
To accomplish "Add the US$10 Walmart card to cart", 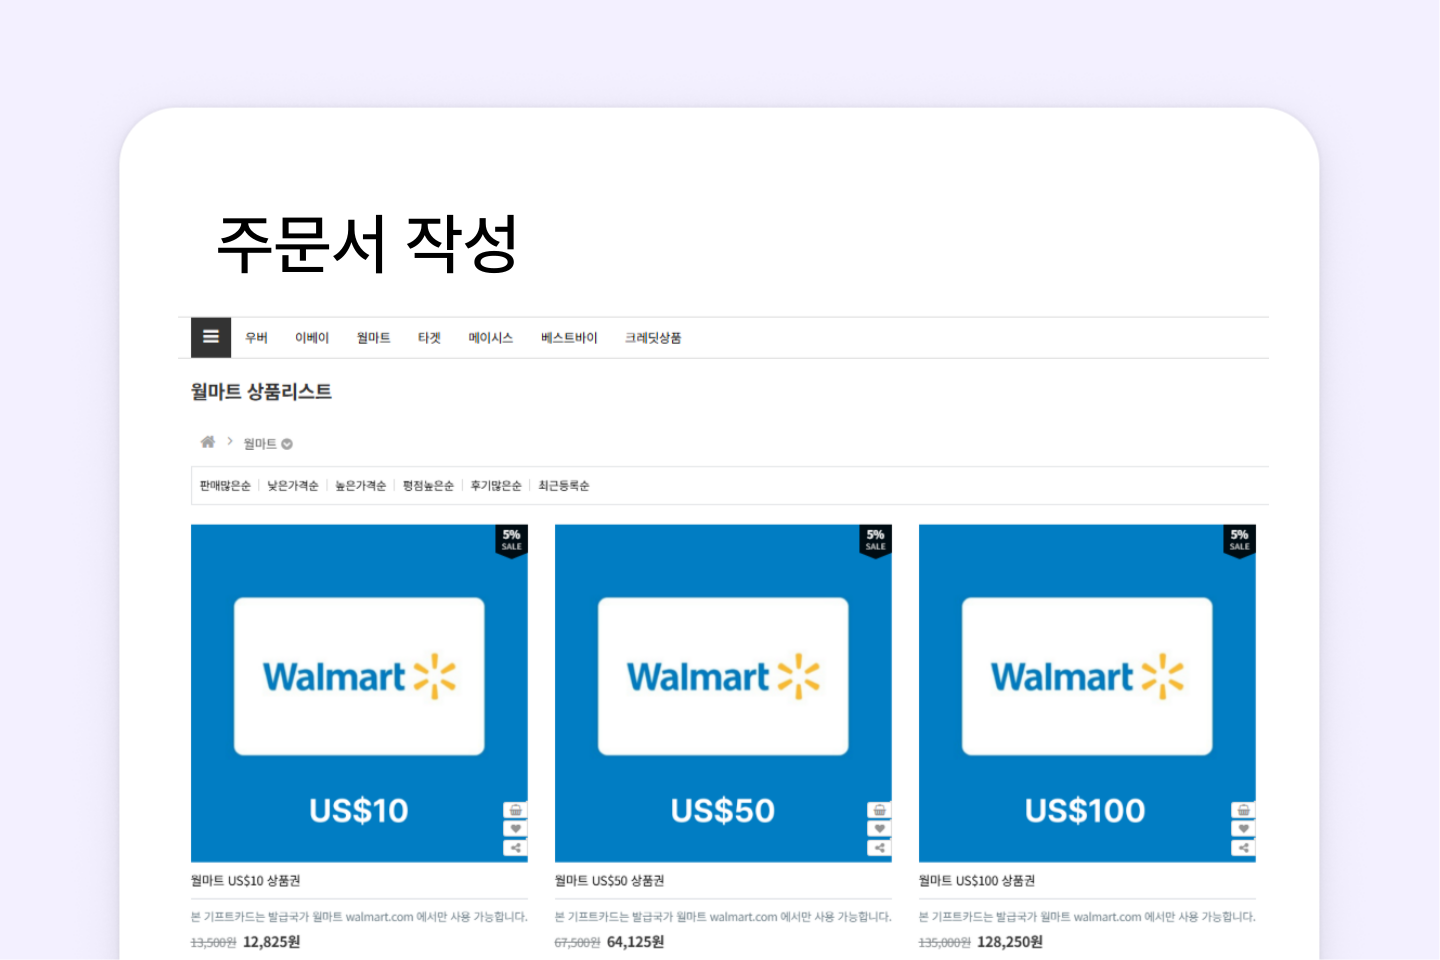I will point(515,810).
